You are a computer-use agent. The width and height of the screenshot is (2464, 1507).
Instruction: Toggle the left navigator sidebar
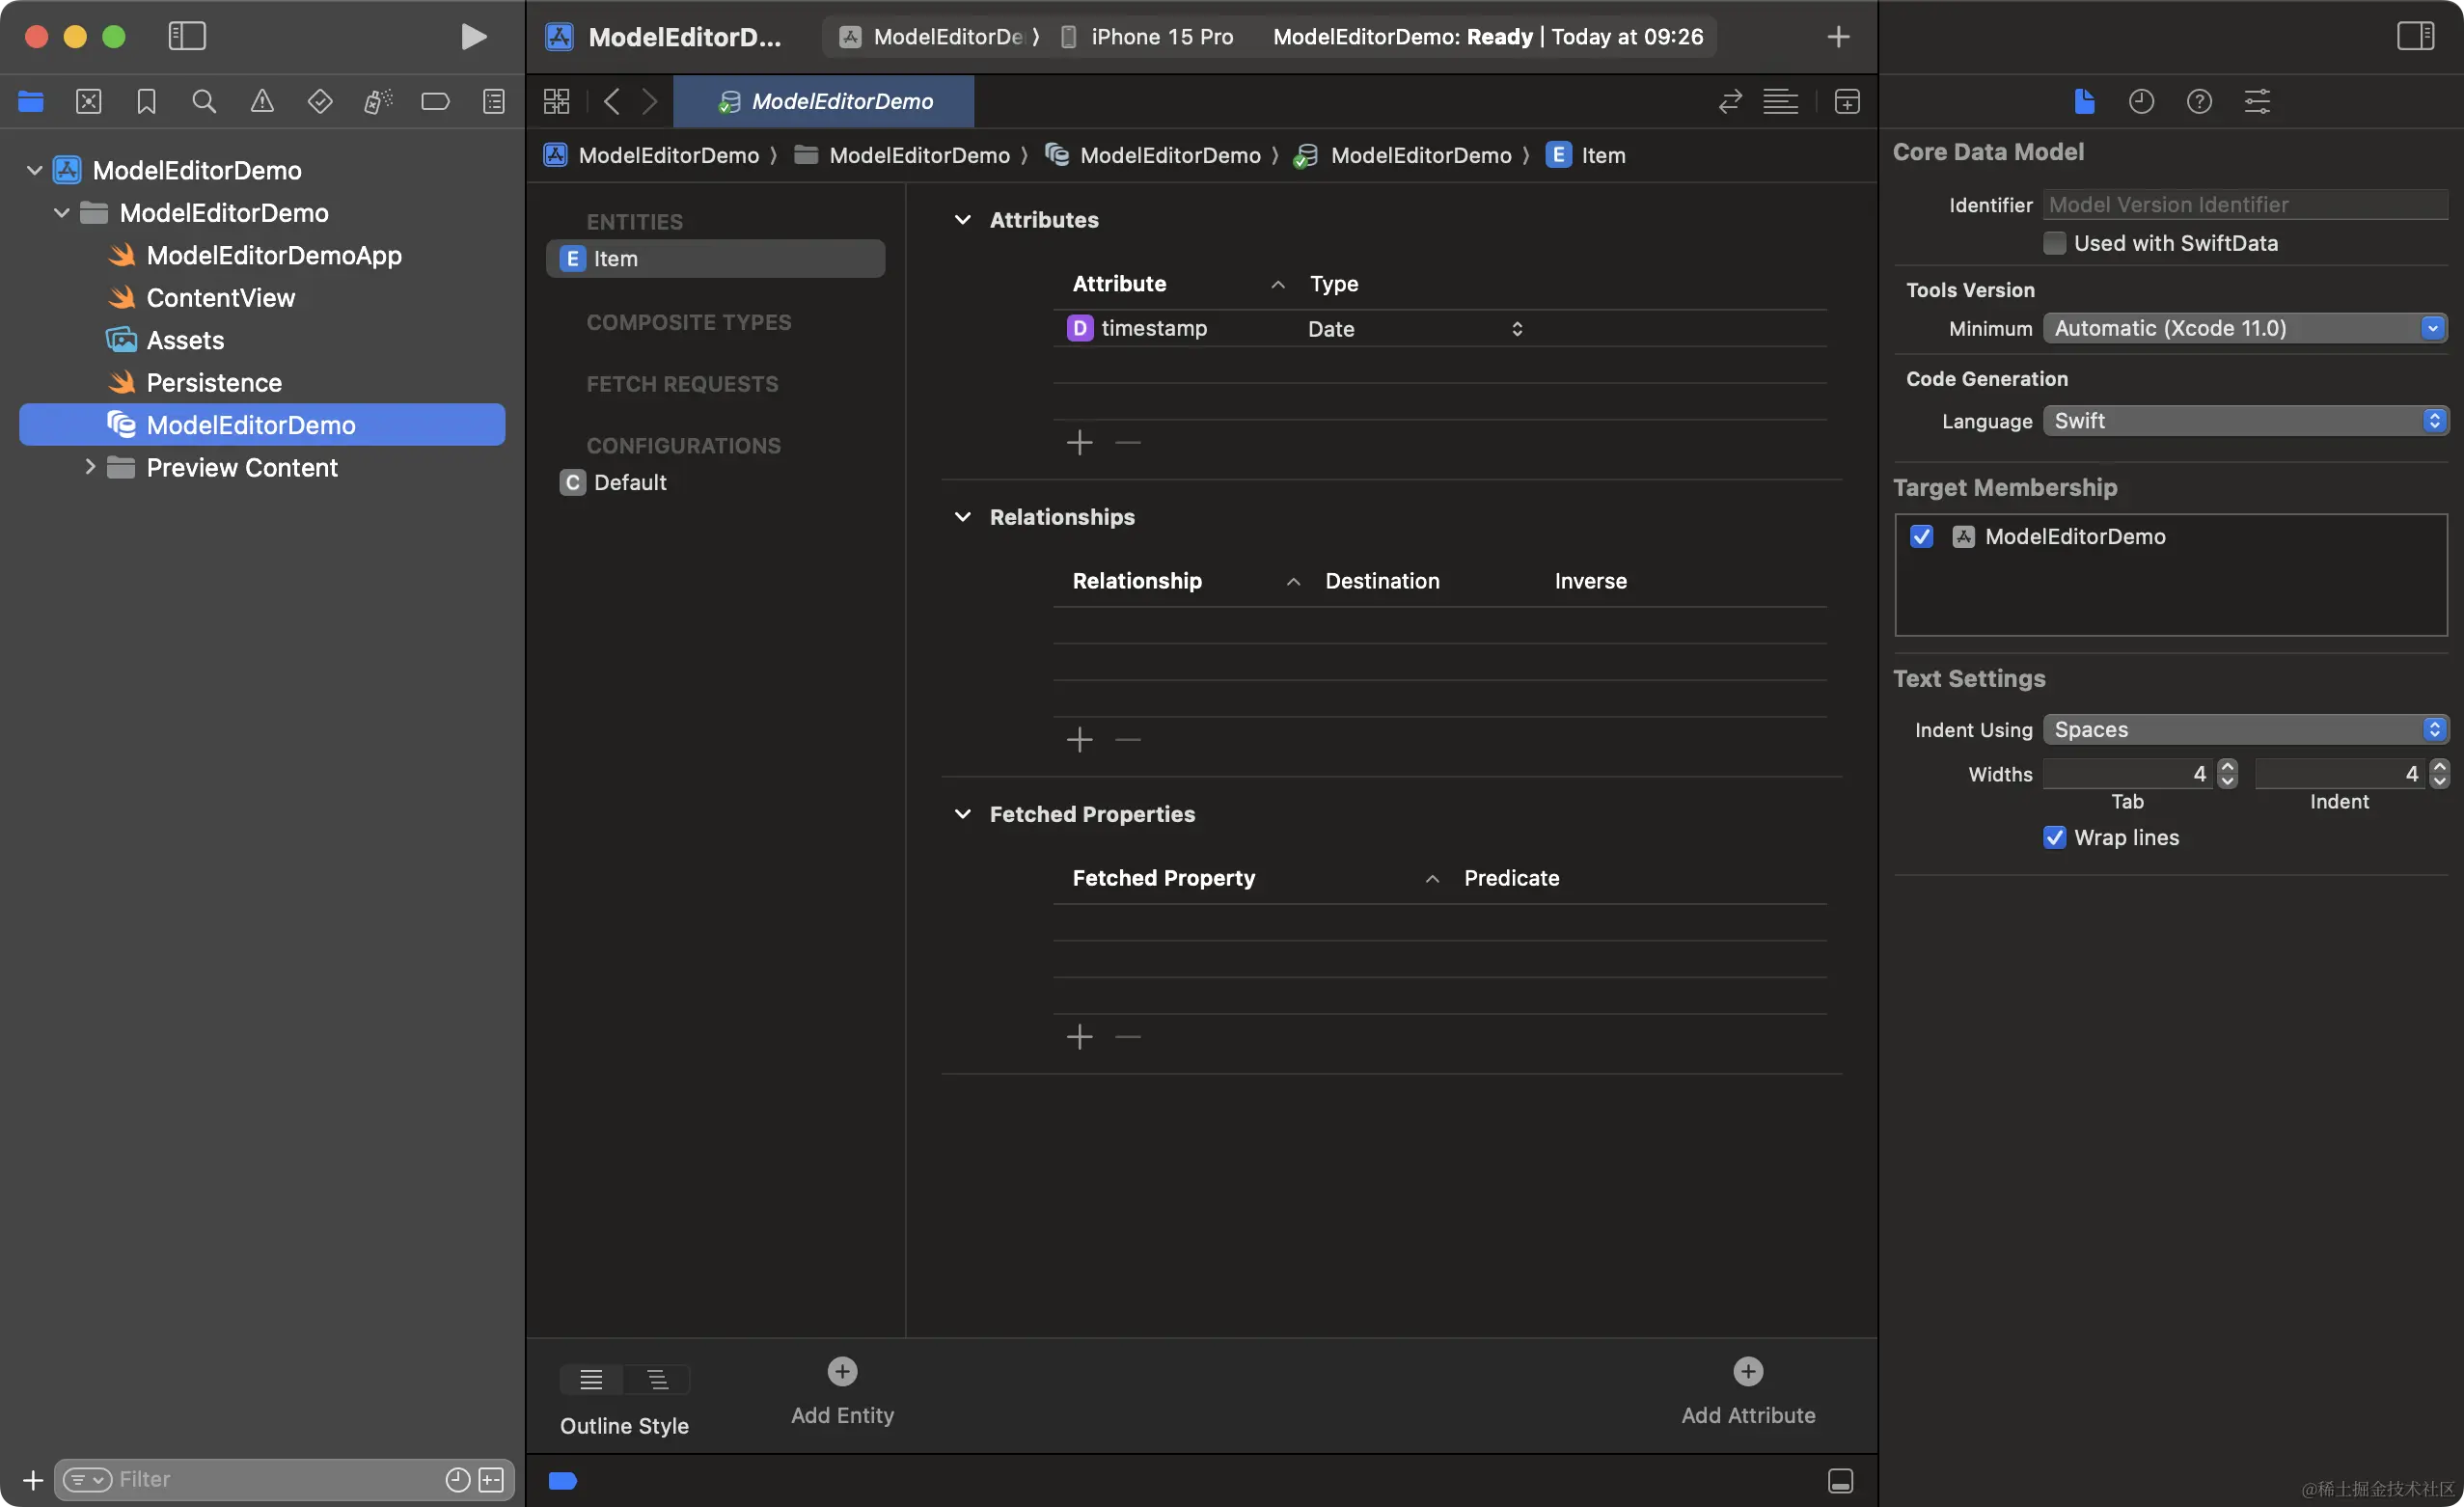coord(187,37)
